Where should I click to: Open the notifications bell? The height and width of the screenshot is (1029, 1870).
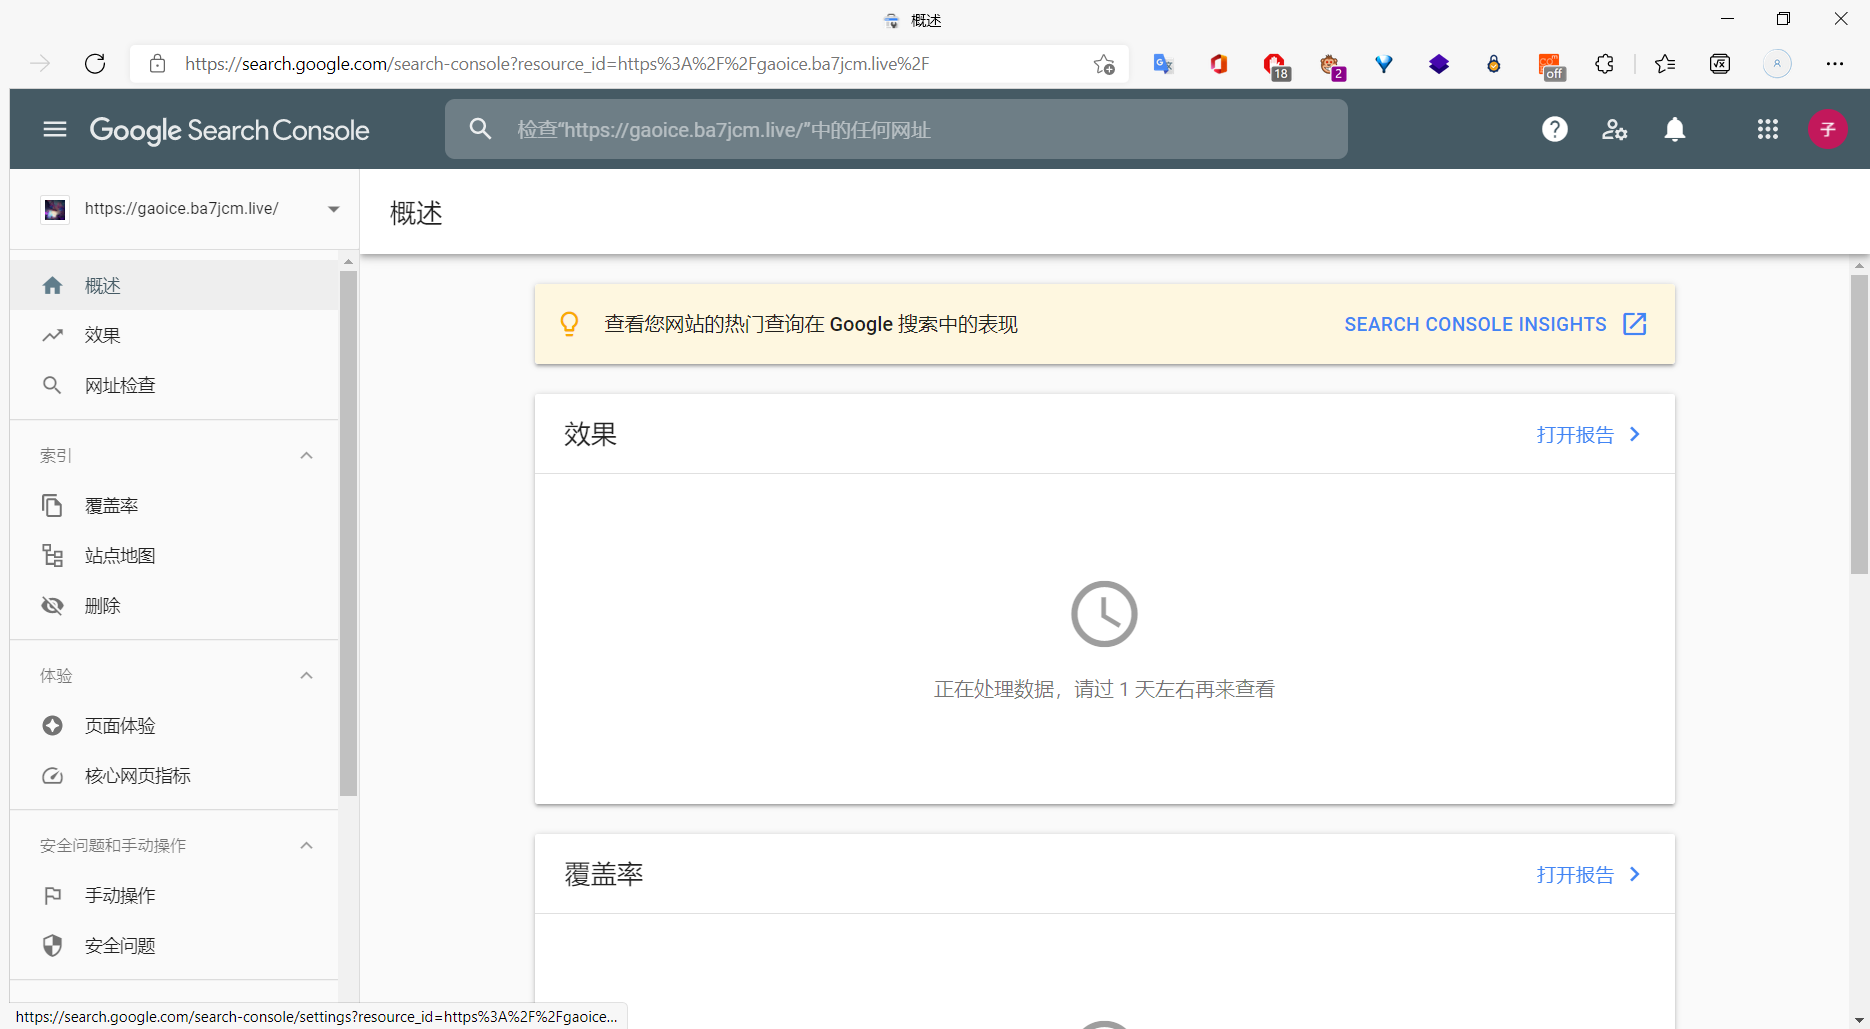pos(1675,129)
